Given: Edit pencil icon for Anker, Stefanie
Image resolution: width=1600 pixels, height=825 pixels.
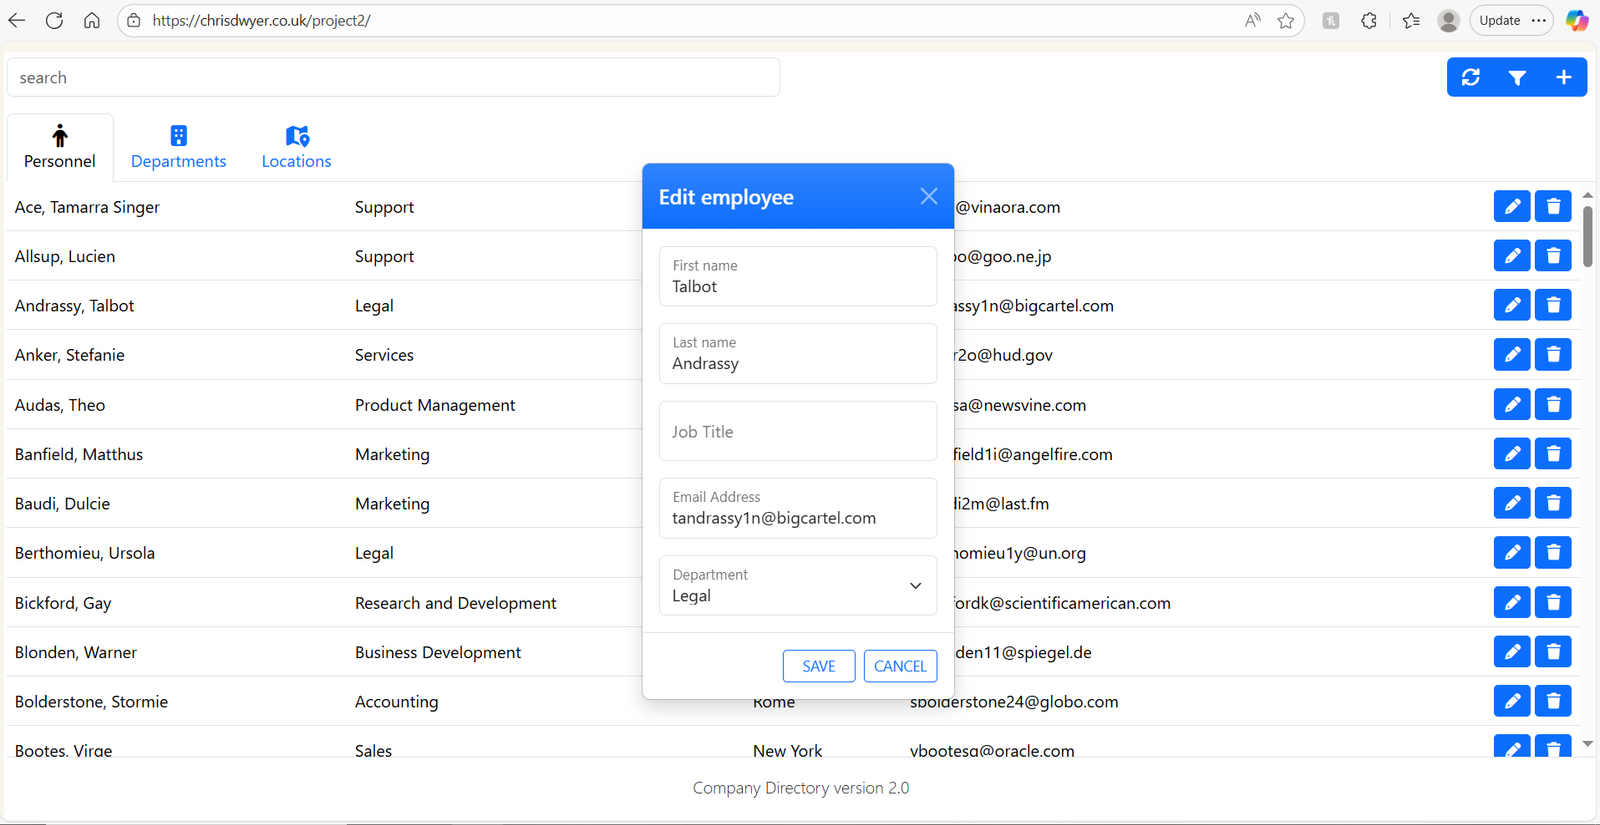Looking at the screenshot, I should tap(1512, 354).
